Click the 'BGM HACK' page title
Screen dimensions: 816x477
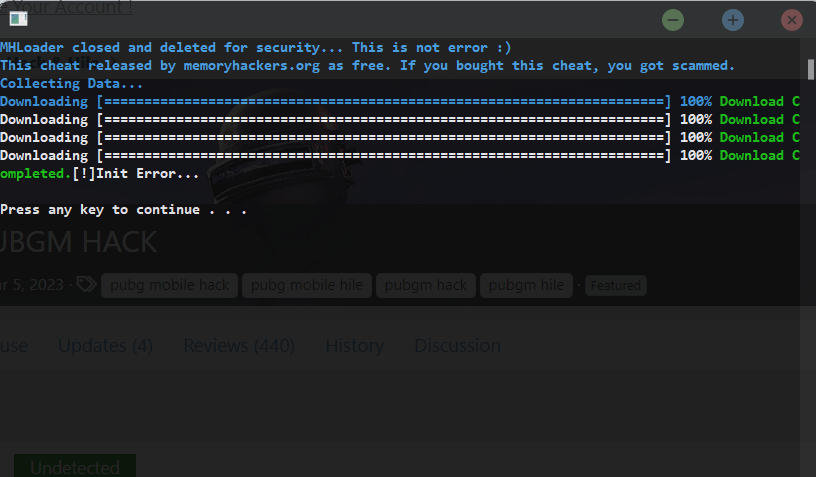78,242
